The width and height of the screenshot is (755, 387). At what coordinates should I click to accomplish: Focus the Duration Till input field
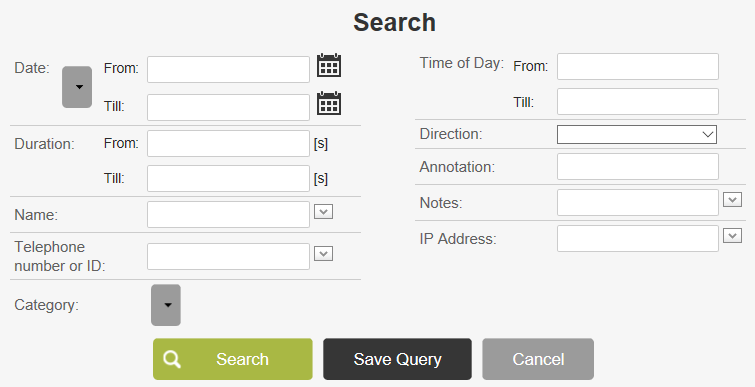228,179
